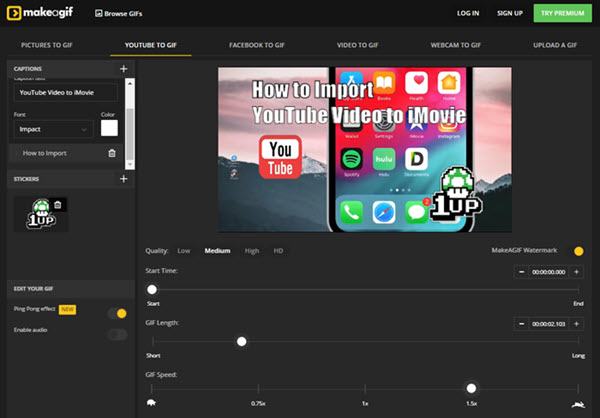Toggle the Enable audio switch
This screenshot has height=418, width=600.
117,335
